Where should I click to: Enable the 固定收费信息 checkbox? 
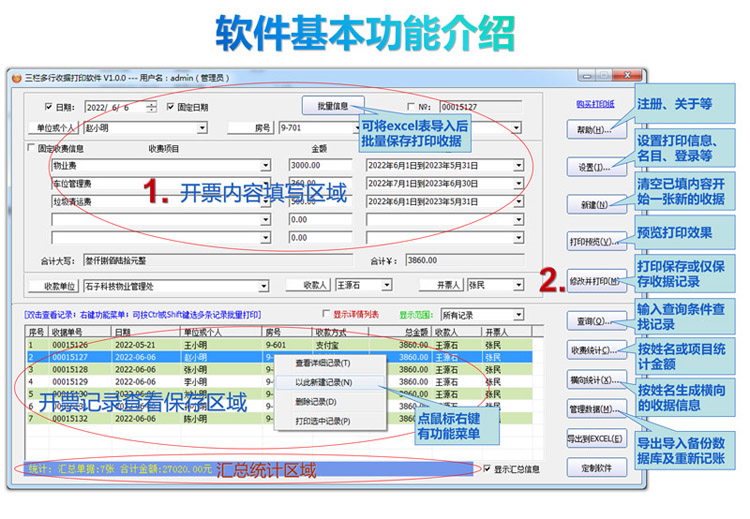coord(30,148)
